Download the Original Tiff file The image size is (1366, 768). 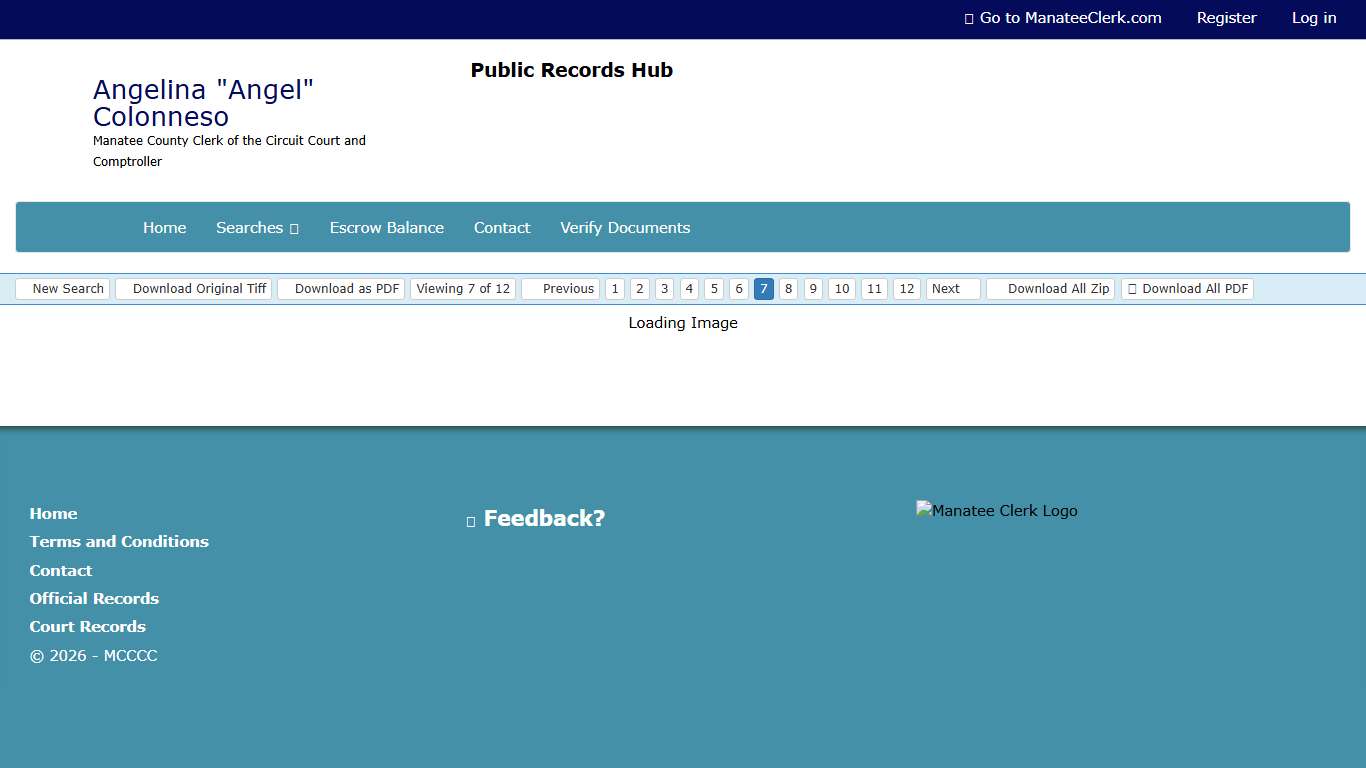click(x=200, y=288)
